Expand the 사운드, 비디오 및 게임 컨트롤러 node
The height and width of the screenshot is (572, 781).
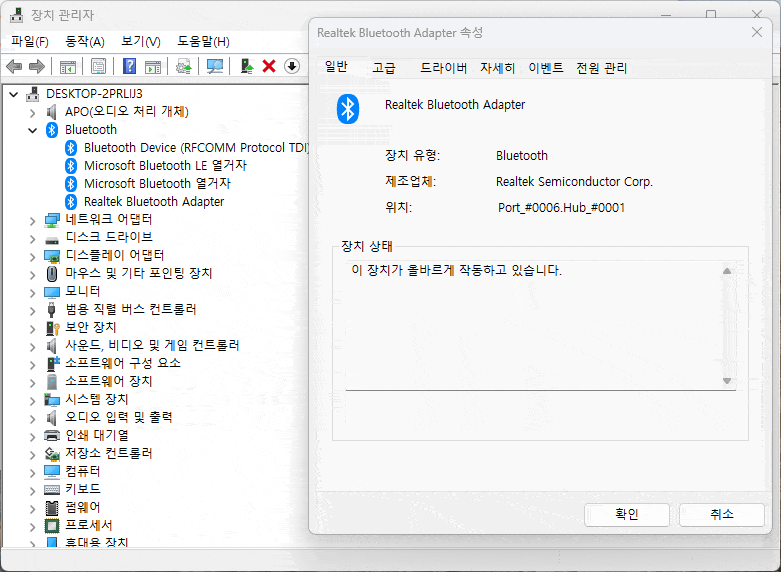33,346
